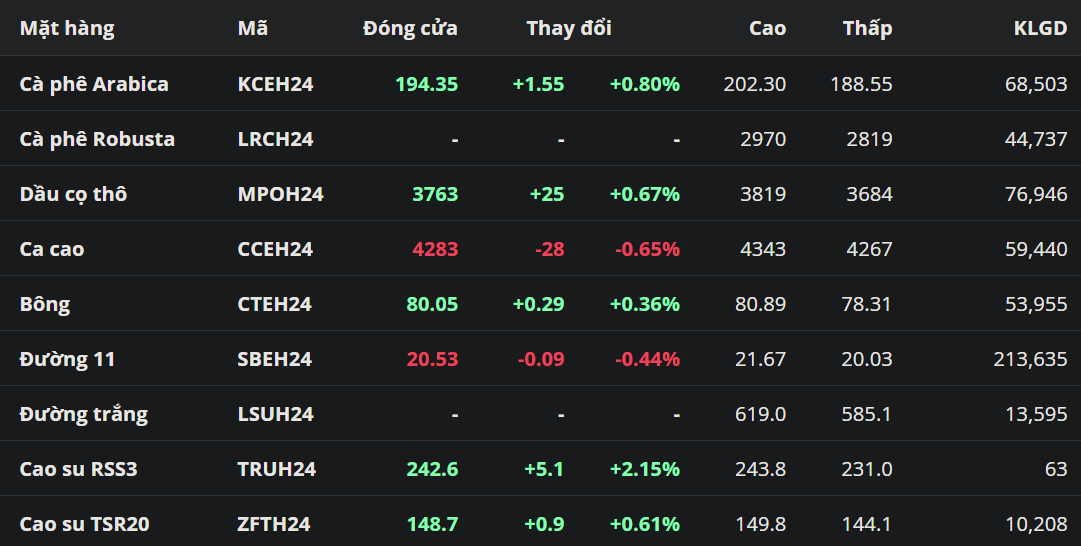Viewport: 1081px width, 546px height.
Task: Open the 'Cao su TSR20' commodity
Action: point(84,524)
